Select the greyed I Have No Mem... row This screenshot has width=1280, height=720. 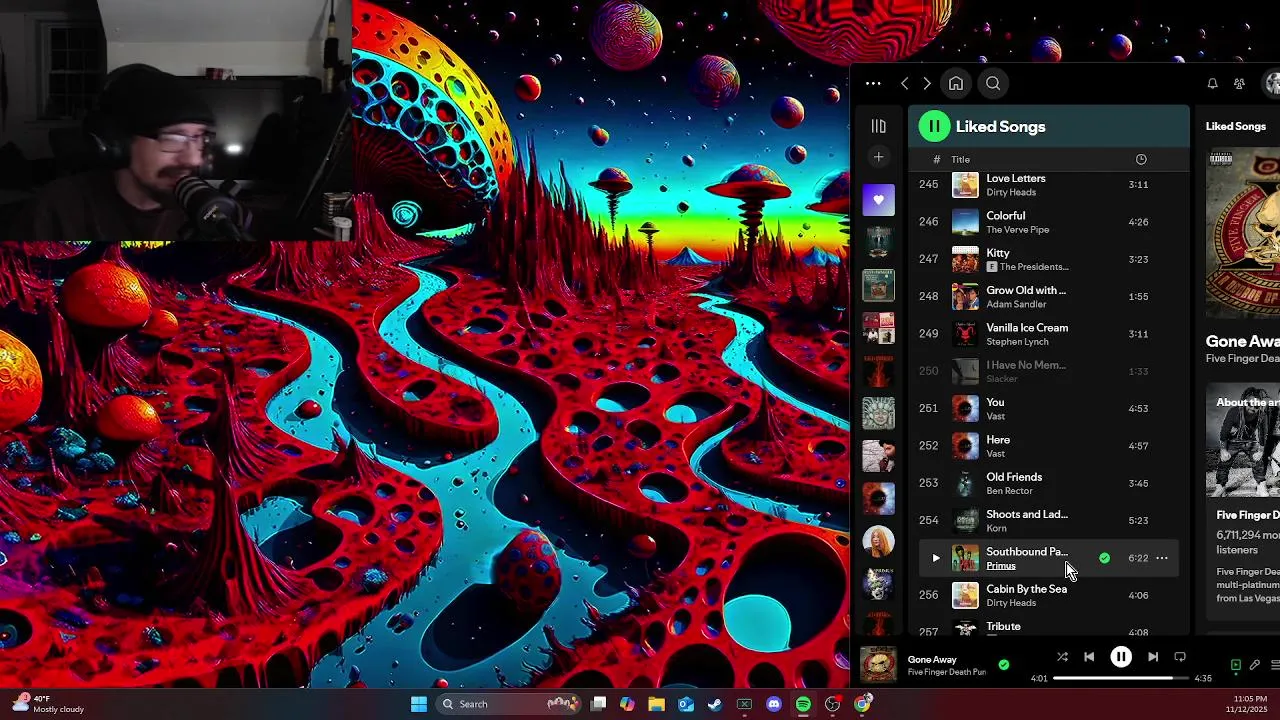pyautogui.click(x=1048, y=371)
